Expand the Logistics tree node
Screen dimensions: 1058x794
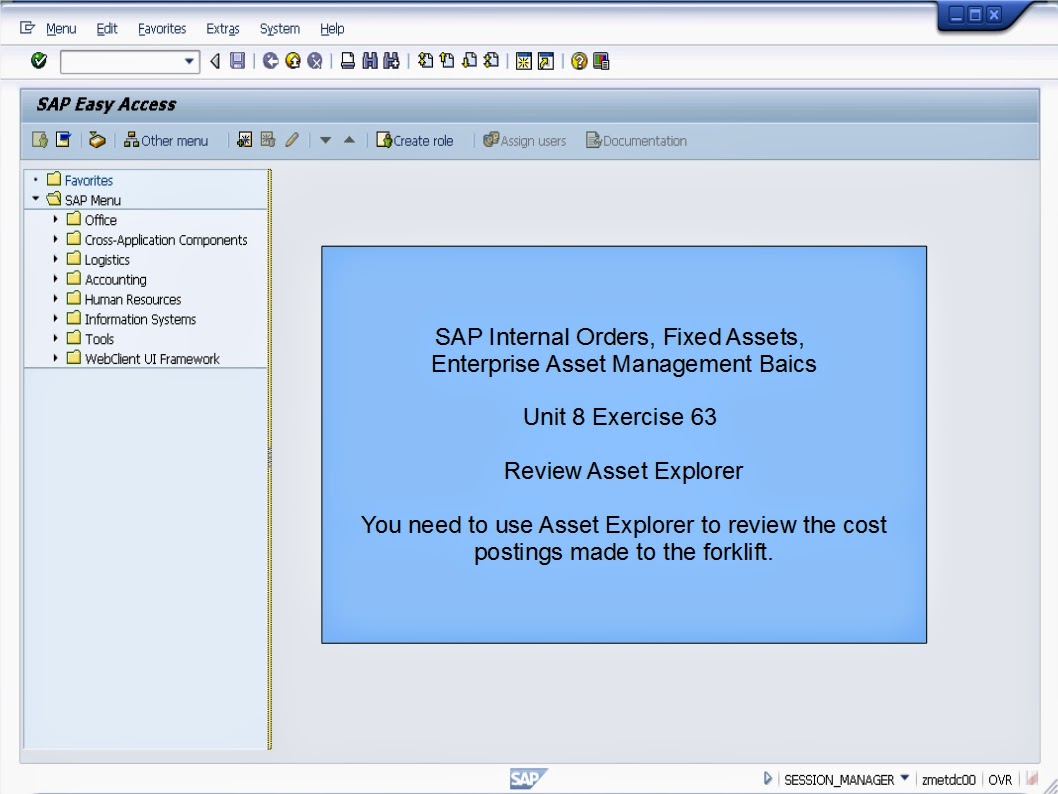point(57,259)
